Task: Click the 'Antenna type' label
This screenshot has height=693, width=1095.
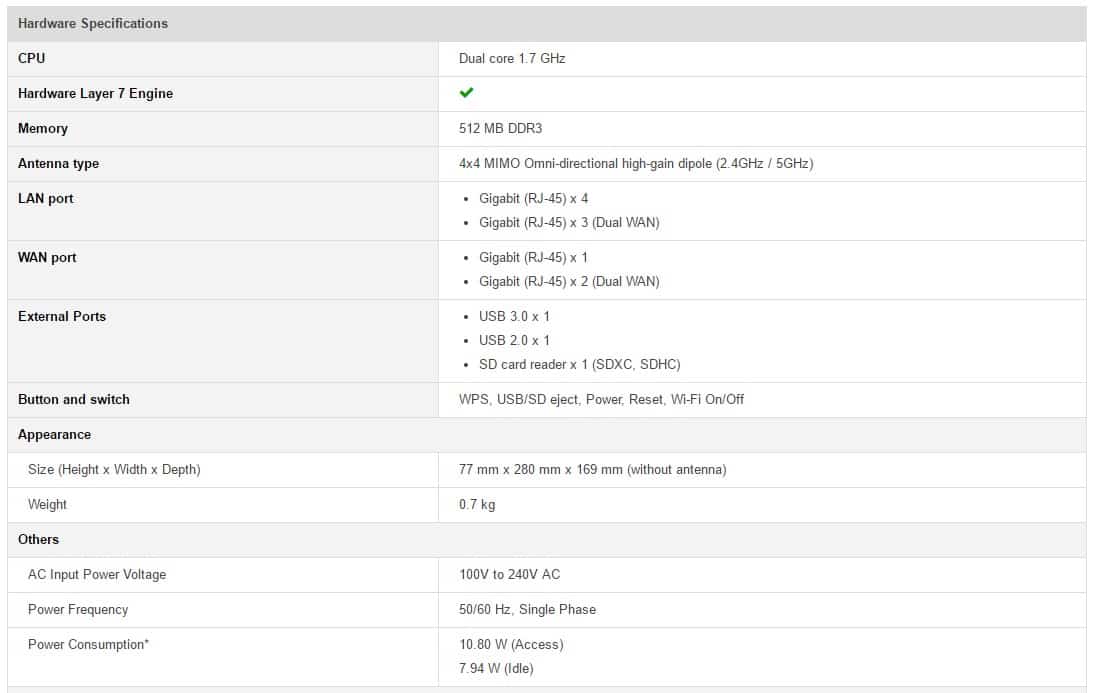Action: pos(59,163)
